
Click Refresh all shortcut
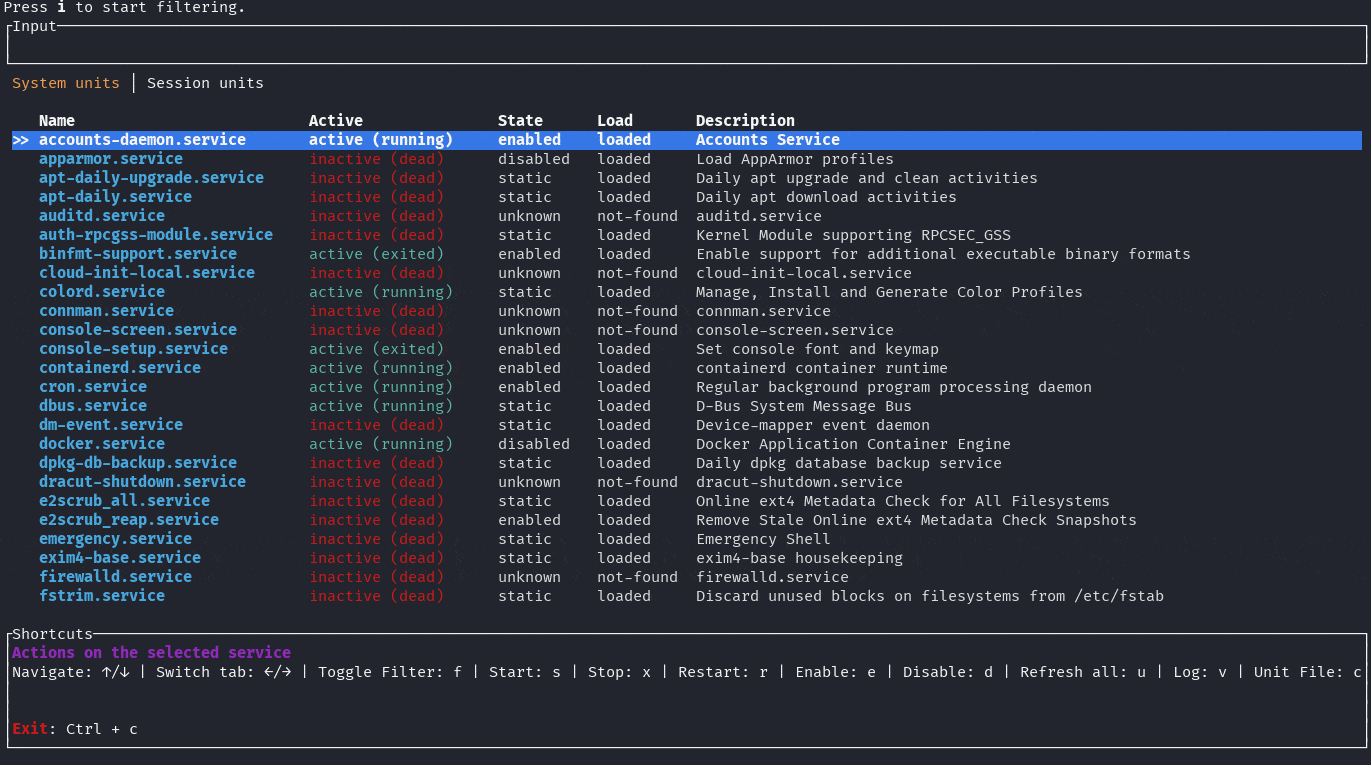[1083, 672]
